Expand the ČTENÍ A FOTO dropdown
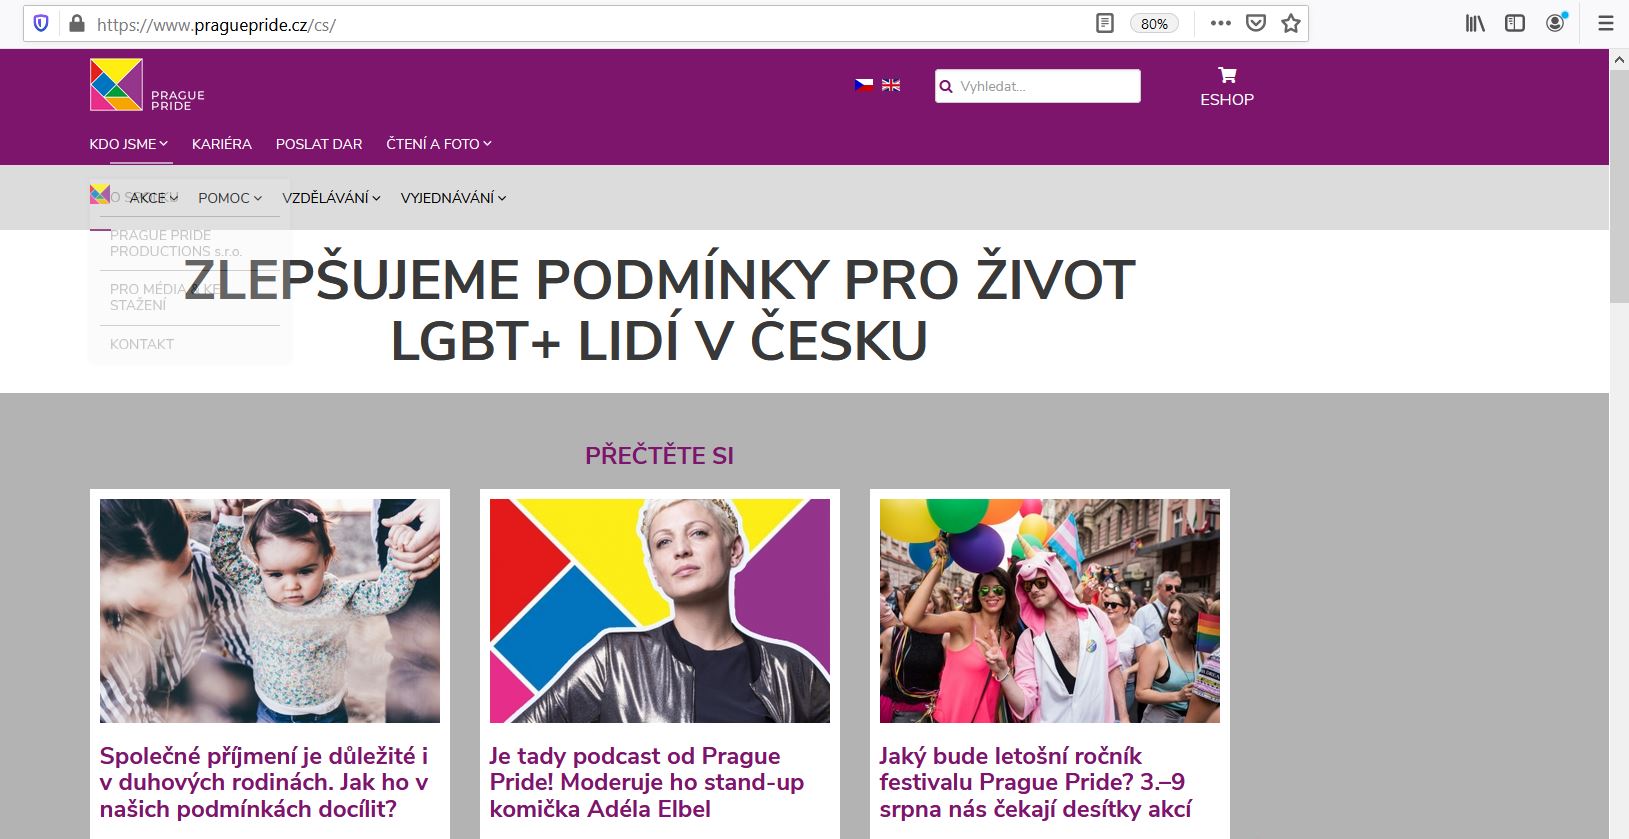 pos(439,144)
